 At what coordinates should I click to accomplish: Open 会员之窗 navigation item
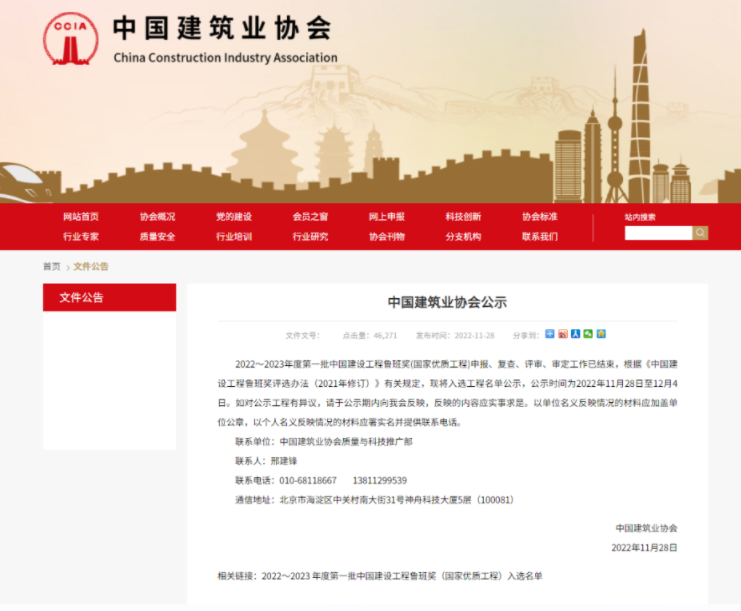point(310,216)
